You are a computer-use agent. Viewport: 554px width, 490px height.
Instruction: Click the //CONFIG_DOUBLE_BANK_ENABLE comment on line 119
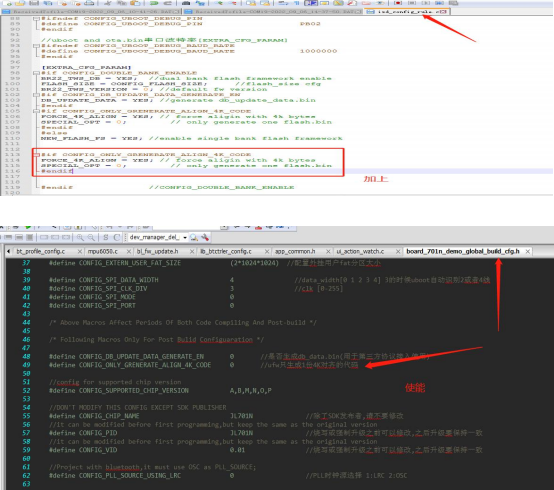click(221, 187)
